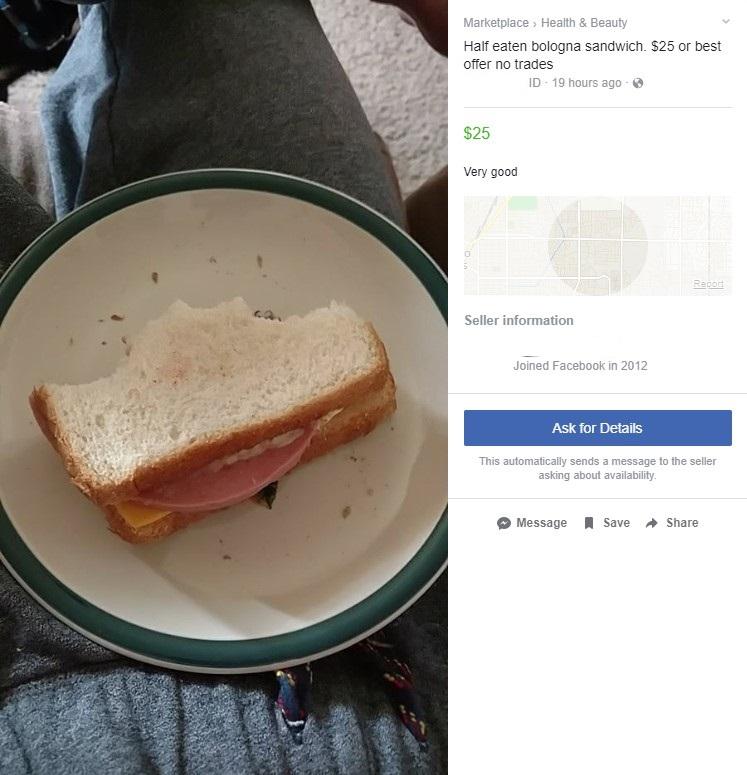Screen dimensions: 747x775
Task: Click the Save label text
Action: pyautogui.click(x=616, y=523)
